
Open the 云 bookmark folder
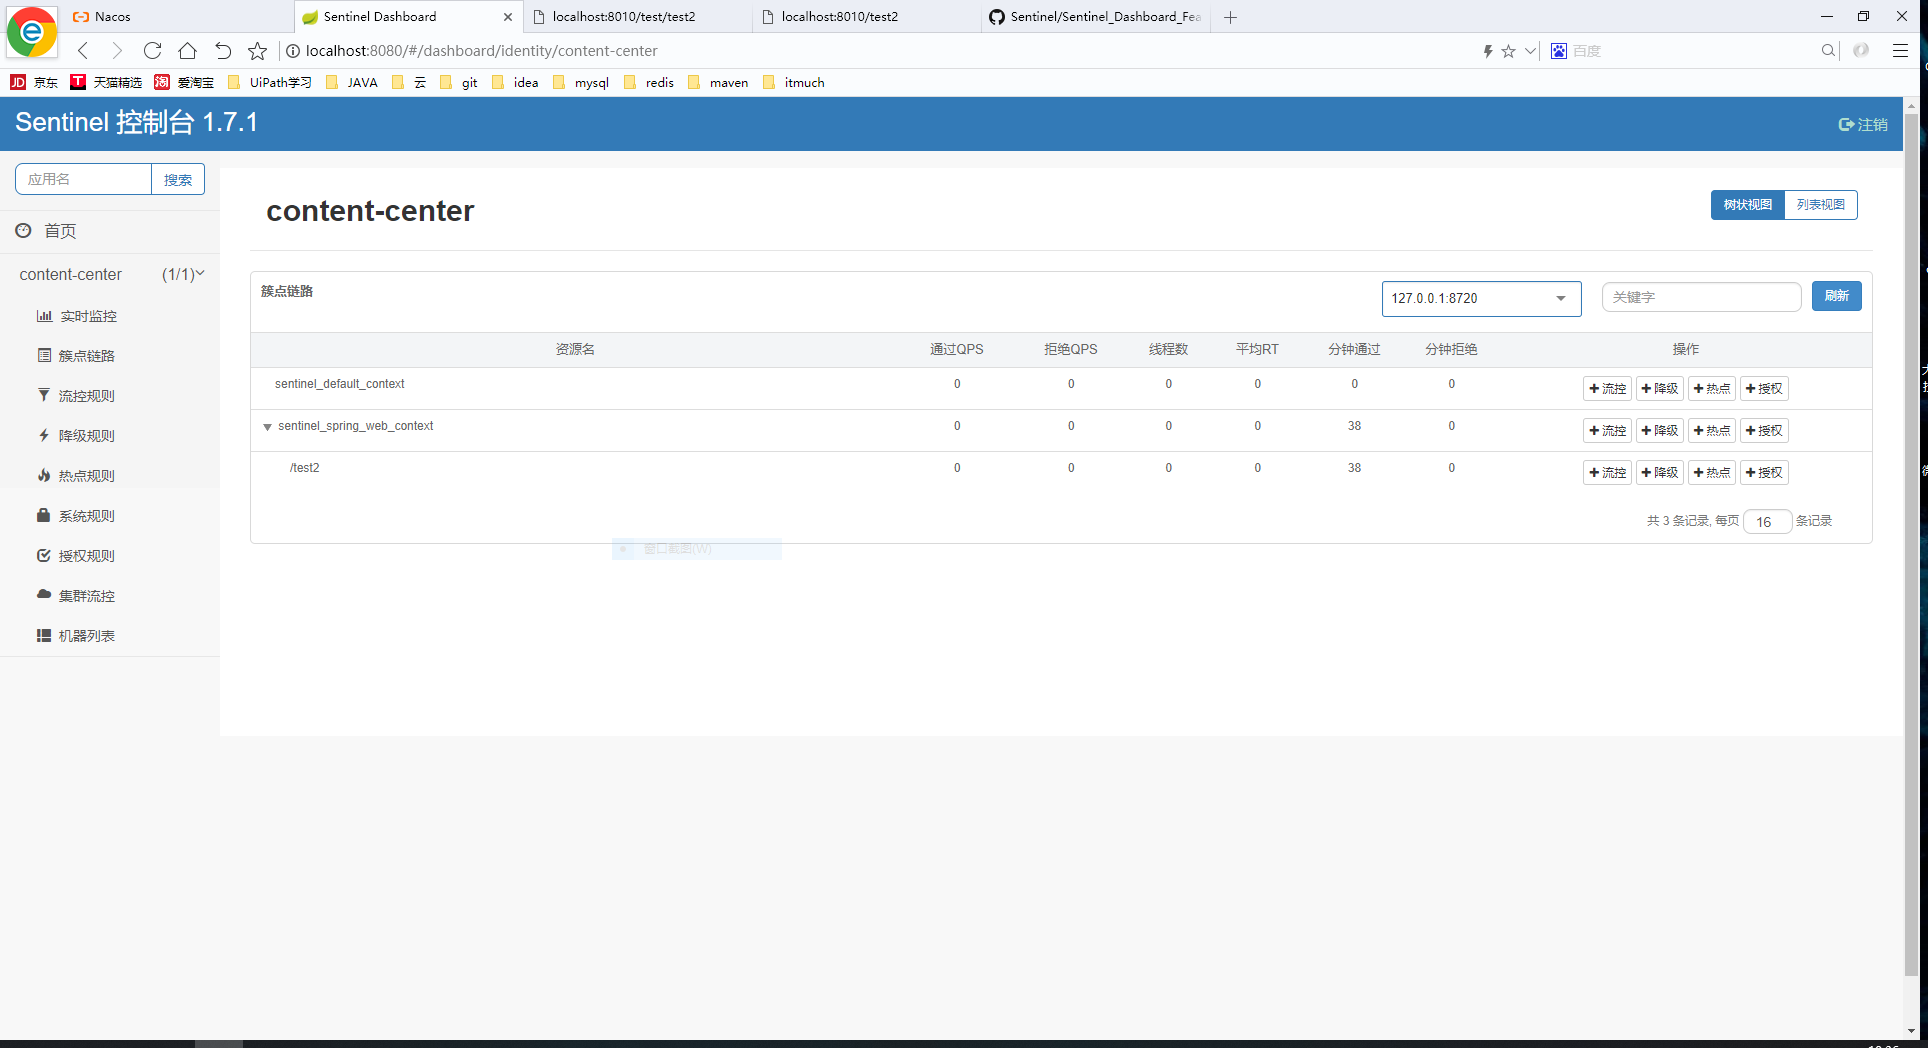[409, 82]
